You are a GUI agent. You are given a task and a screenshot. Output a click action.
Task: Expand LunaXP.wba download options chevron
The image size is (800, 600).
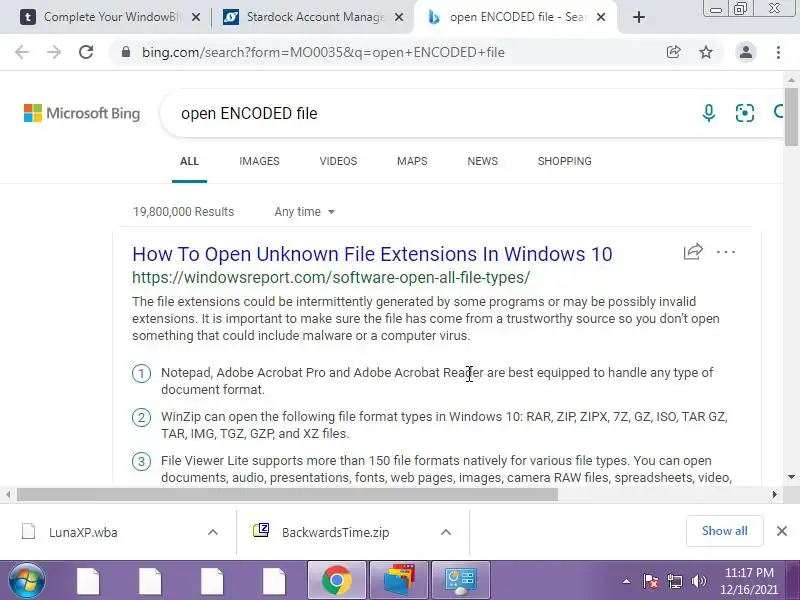(213, 532)
